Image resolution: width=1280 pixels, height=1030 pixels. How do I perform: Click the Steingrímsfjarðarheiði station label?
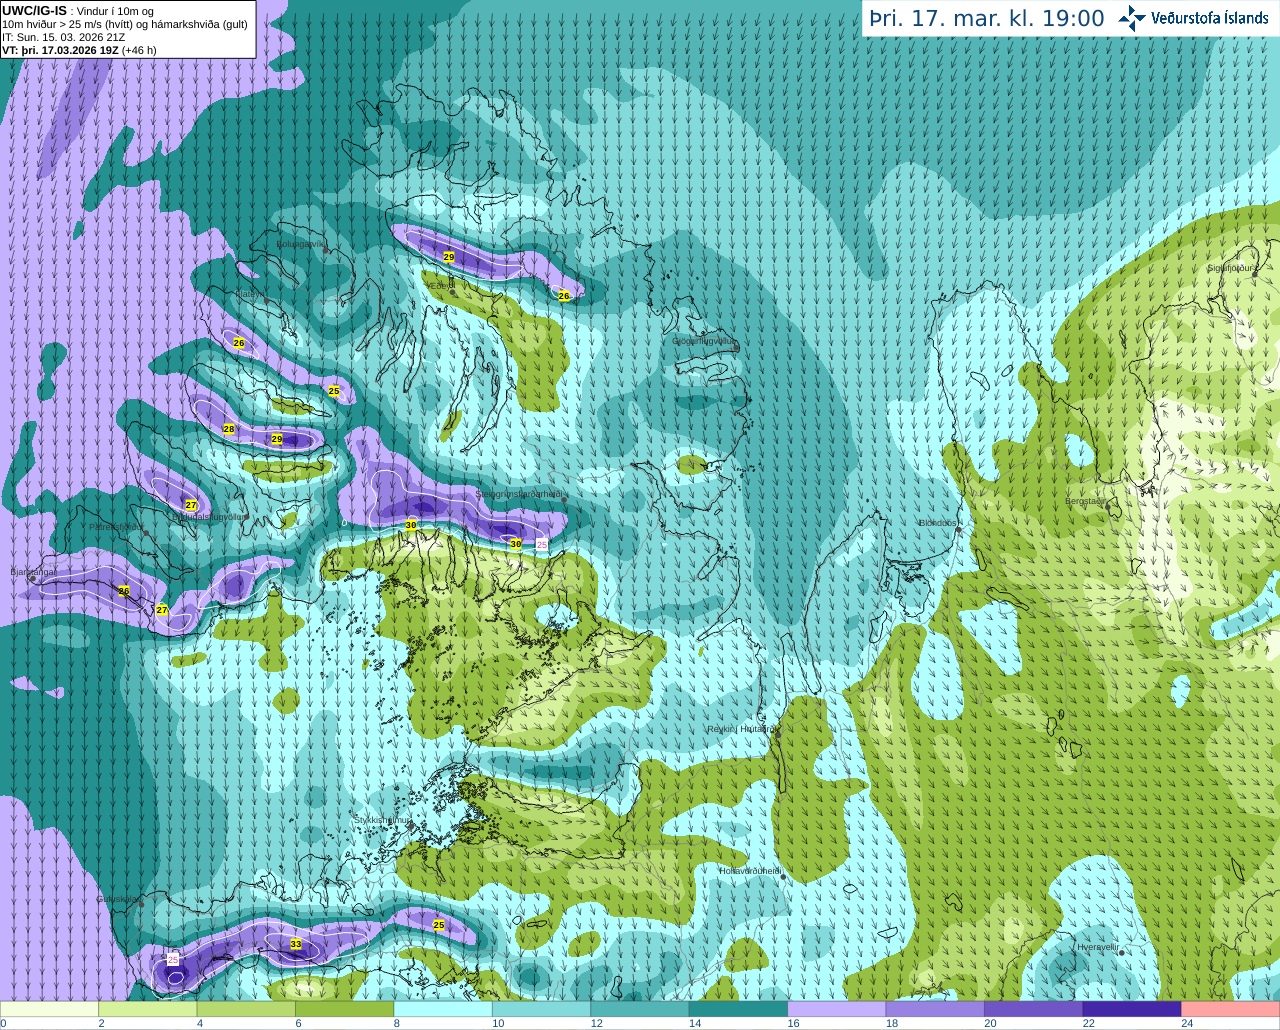[519, 494]
